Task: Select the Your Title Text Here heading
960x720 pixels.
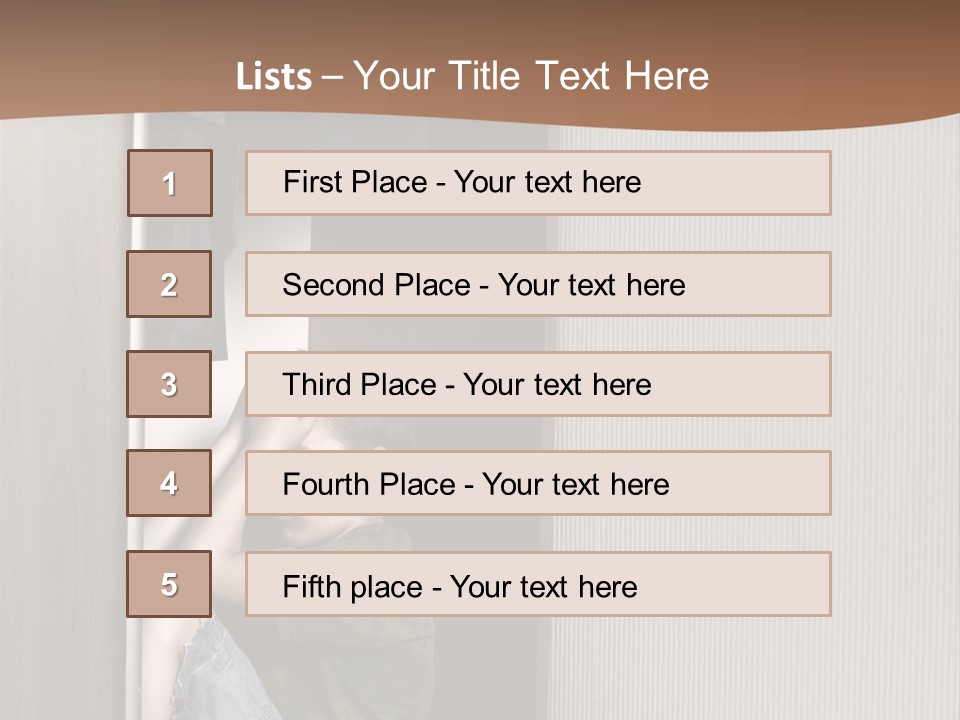Action: [x=531, y=76]
